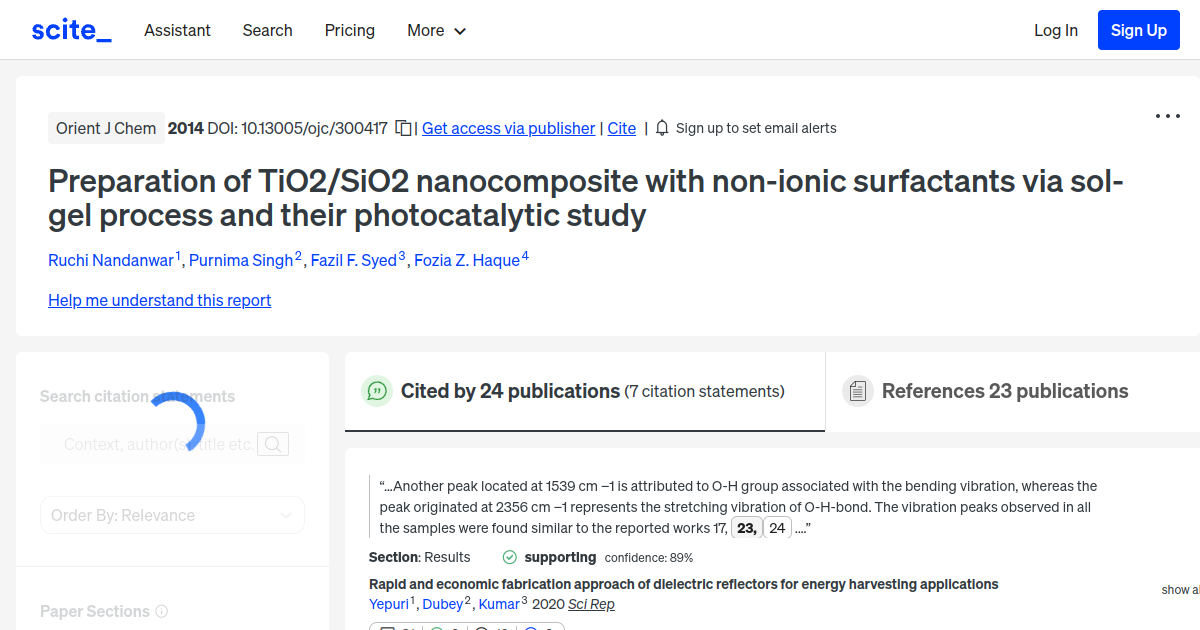Image resolution: width=1200 pixels, height=630 pixels.
Task: Click the document icon beside References
Action: [858, 390]
